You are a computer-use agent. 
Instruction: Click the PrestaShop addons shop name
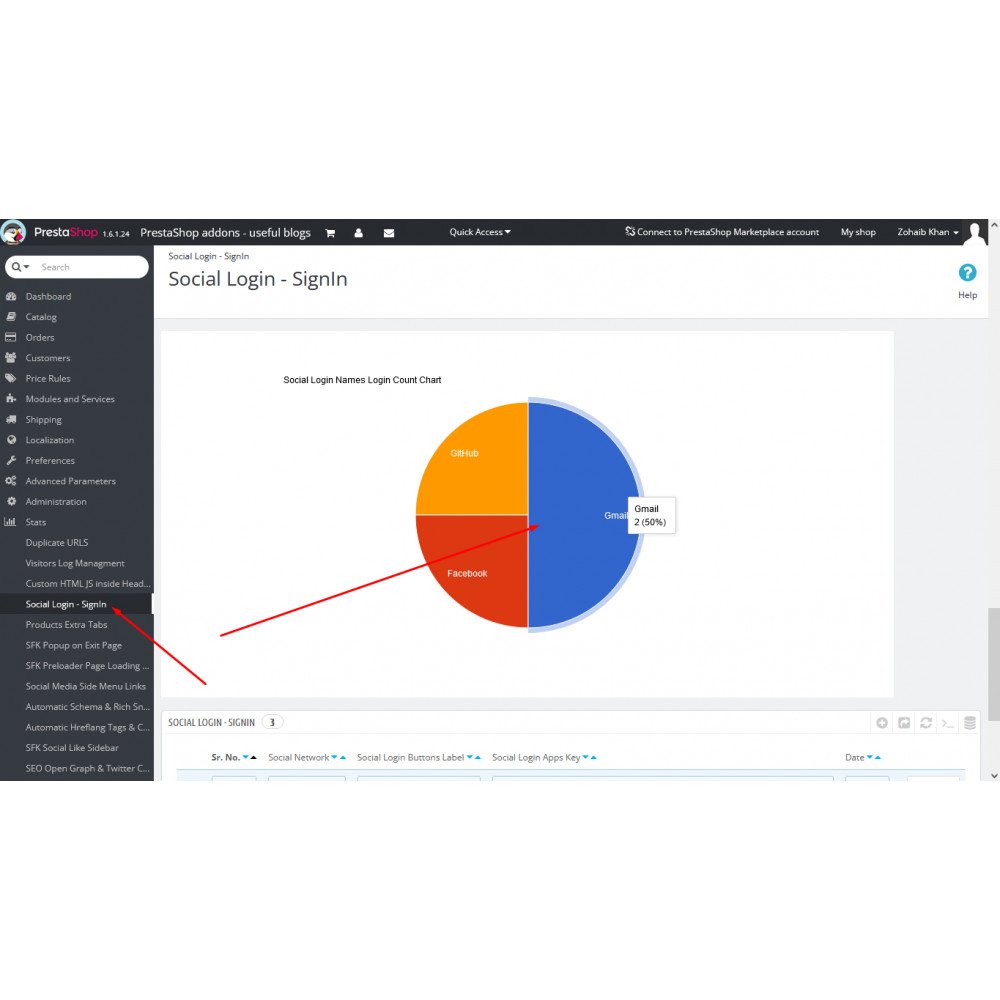coord(225,233)
